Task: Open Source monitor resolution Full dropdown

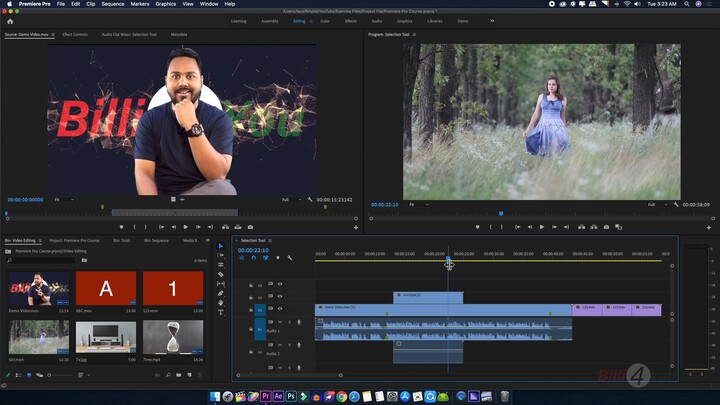Action: click(x=291, y=200)
